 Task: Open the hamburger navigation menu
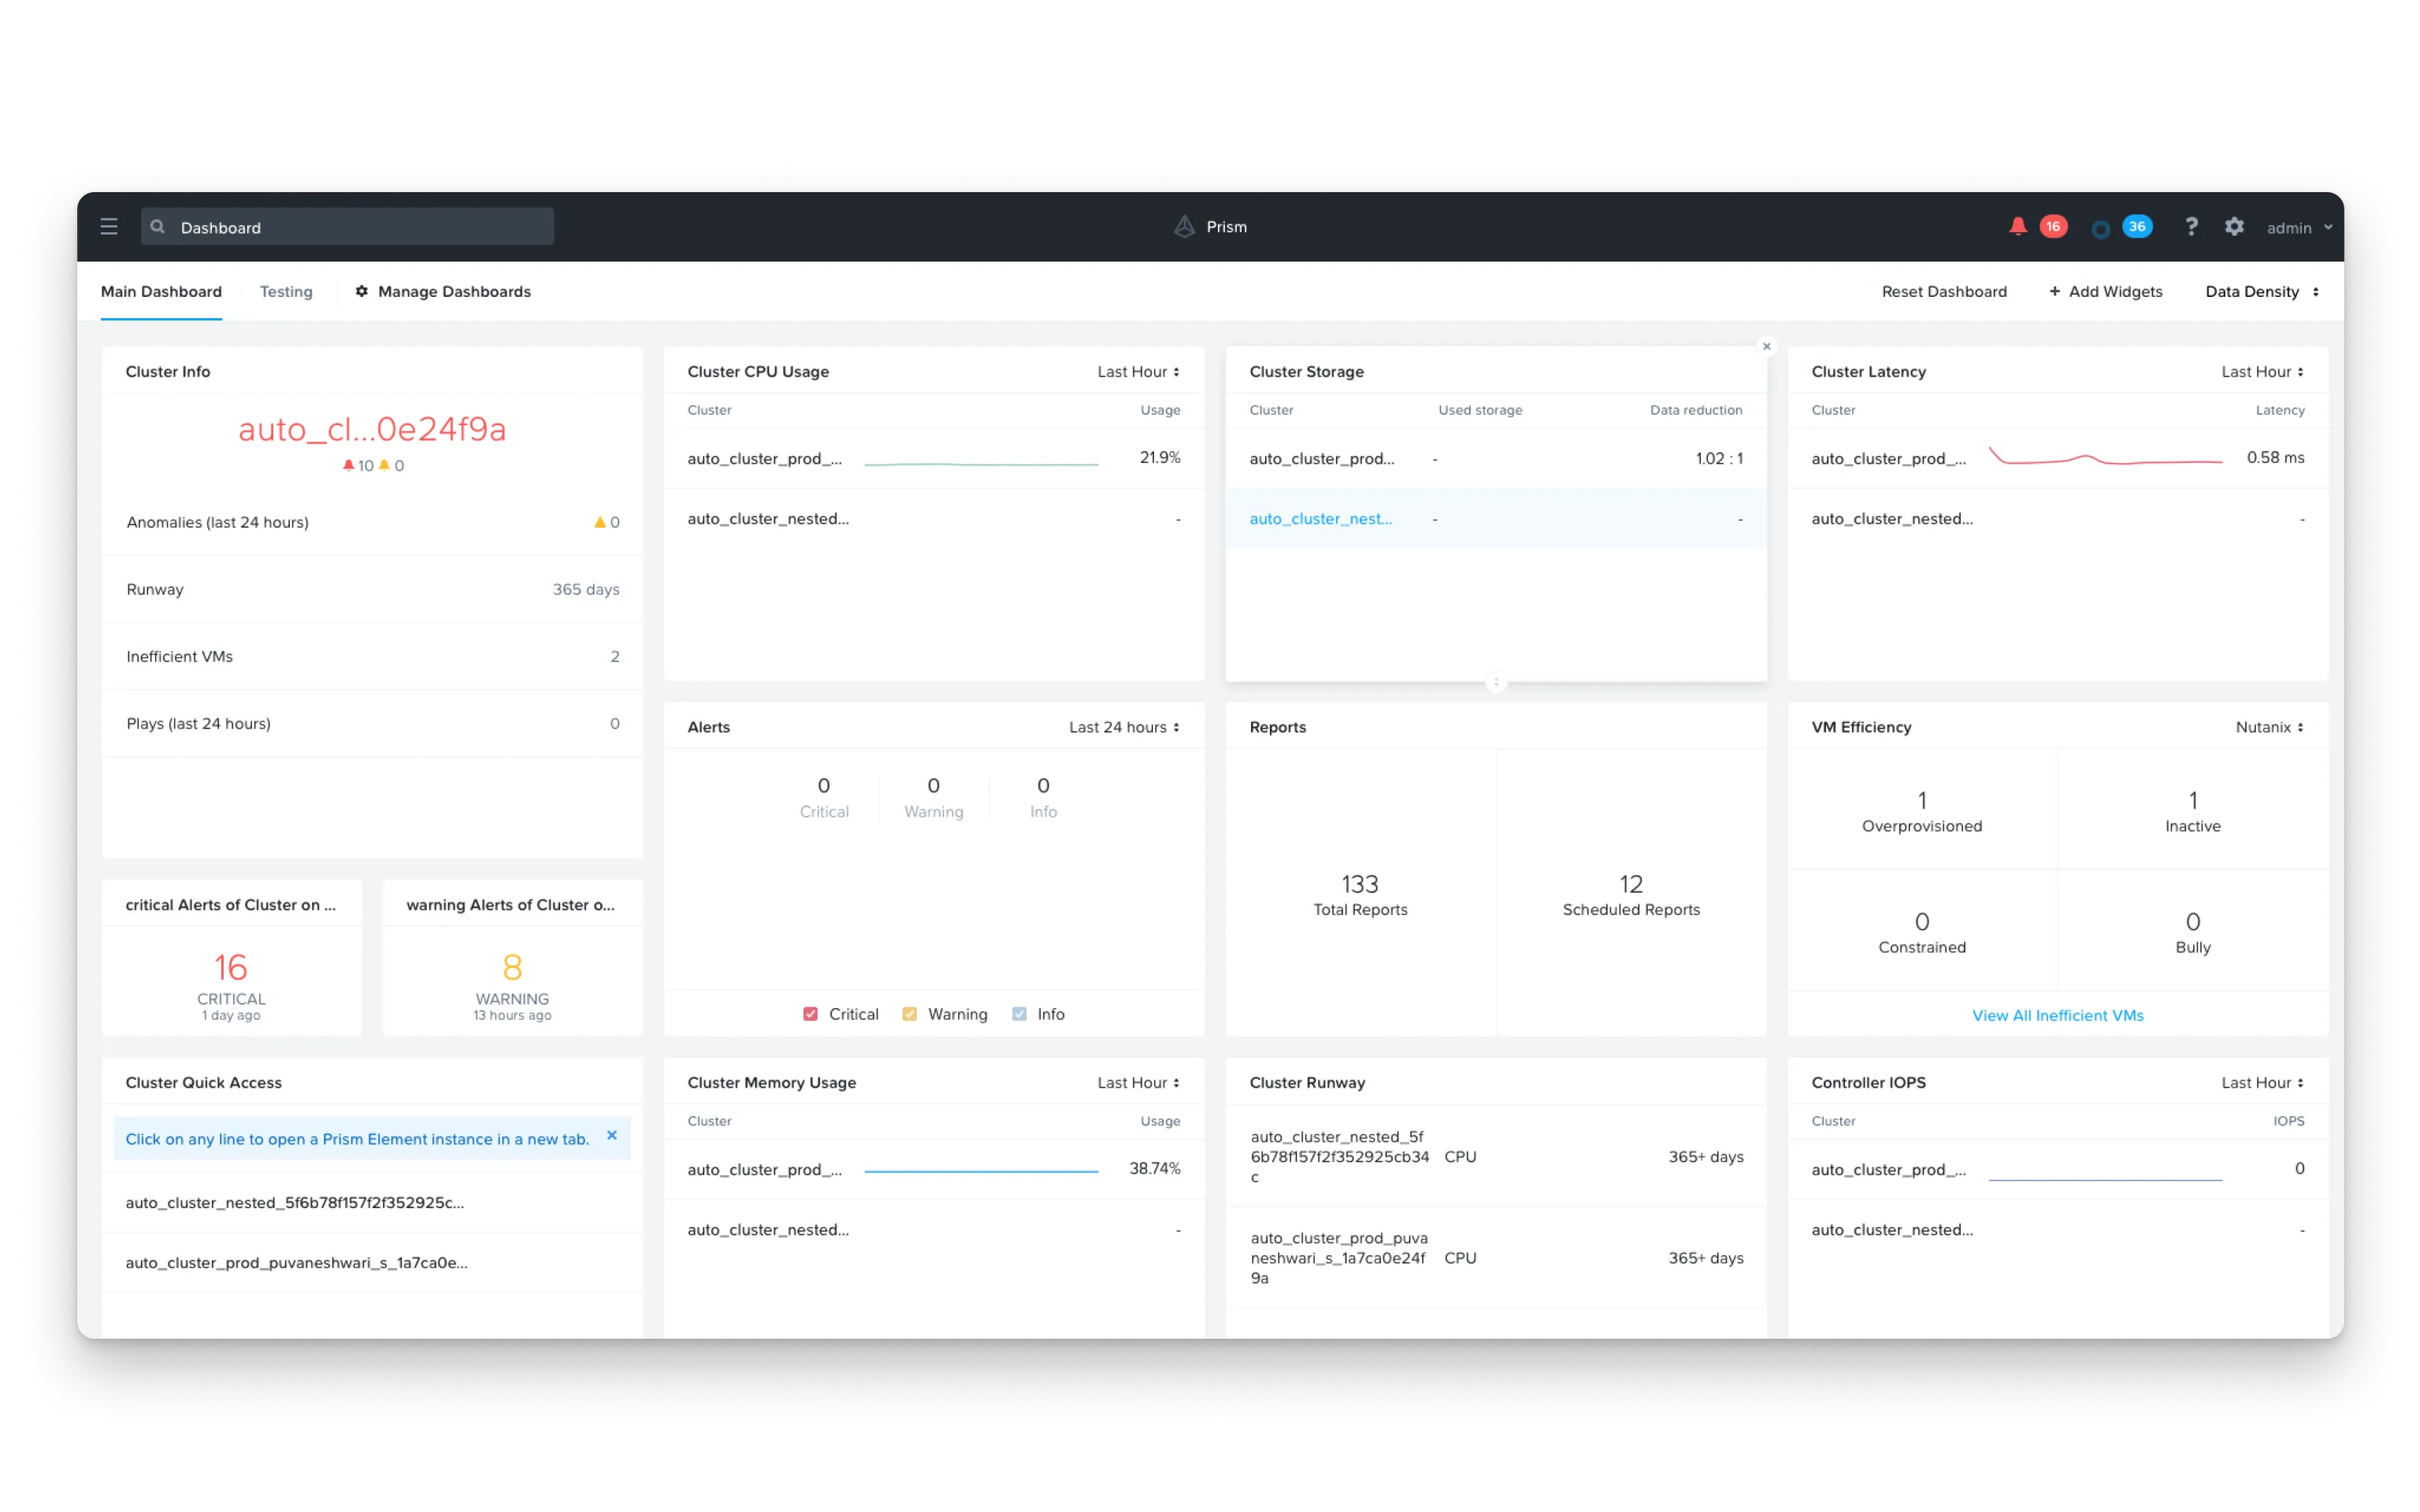coord(109,226)
